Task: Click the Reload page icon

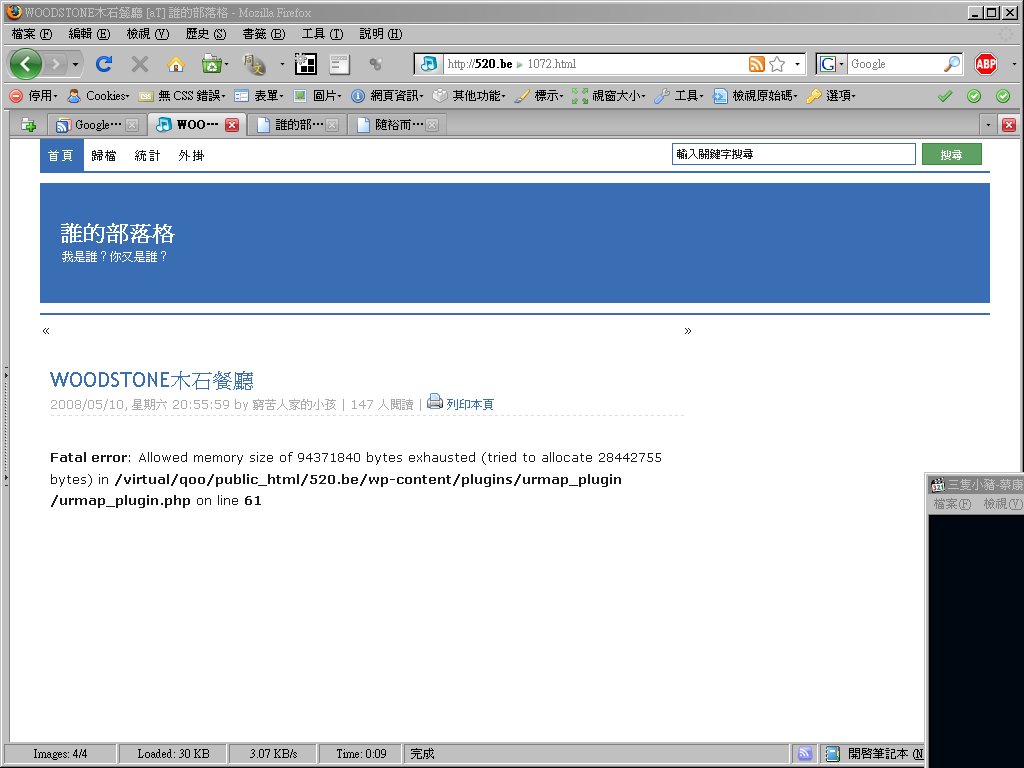Action: [x=103, y=64]
